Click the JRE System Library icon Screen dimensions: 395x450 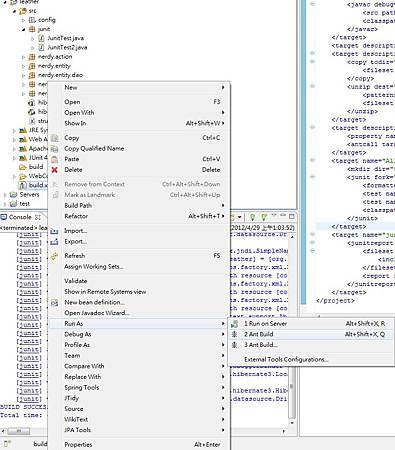(x=23, y=130)
